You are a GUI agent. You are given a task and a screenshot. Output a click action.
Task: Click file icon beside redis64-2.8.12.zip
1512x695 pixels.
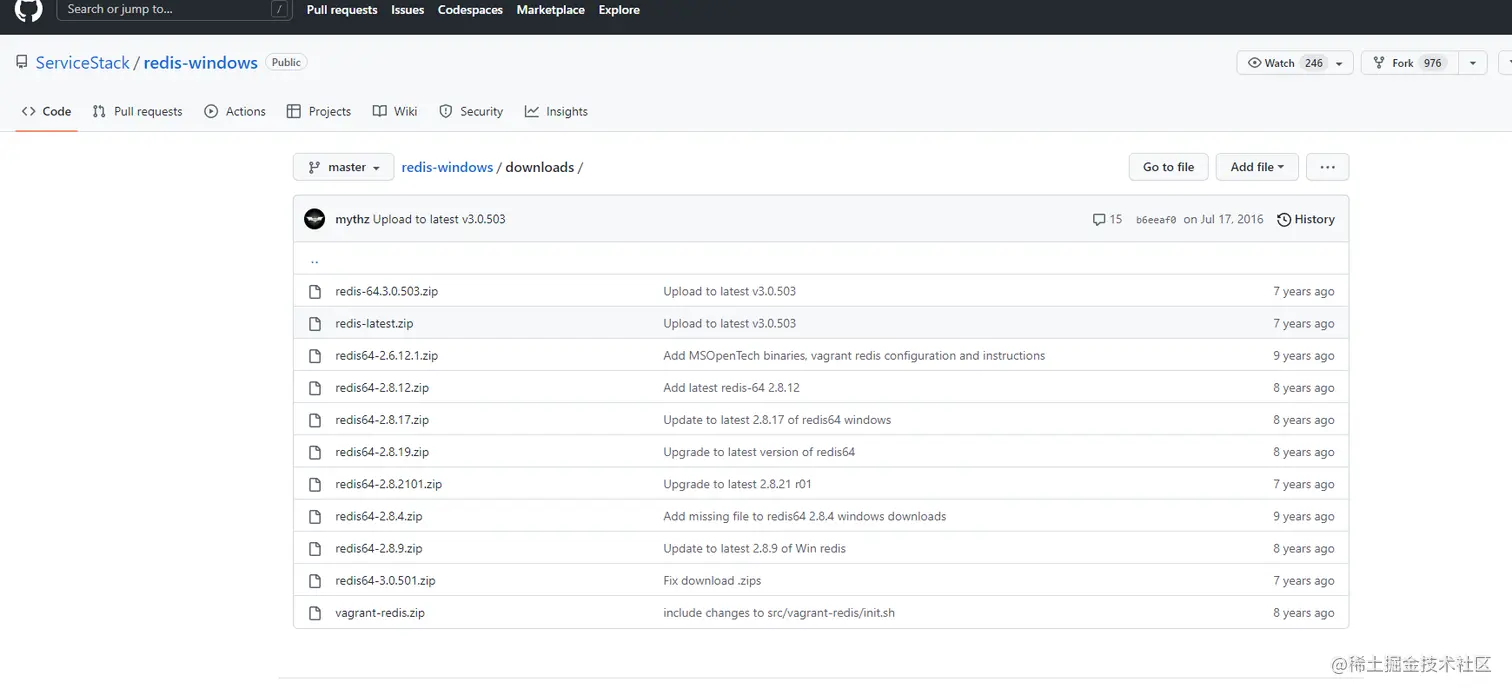point(315,388)
